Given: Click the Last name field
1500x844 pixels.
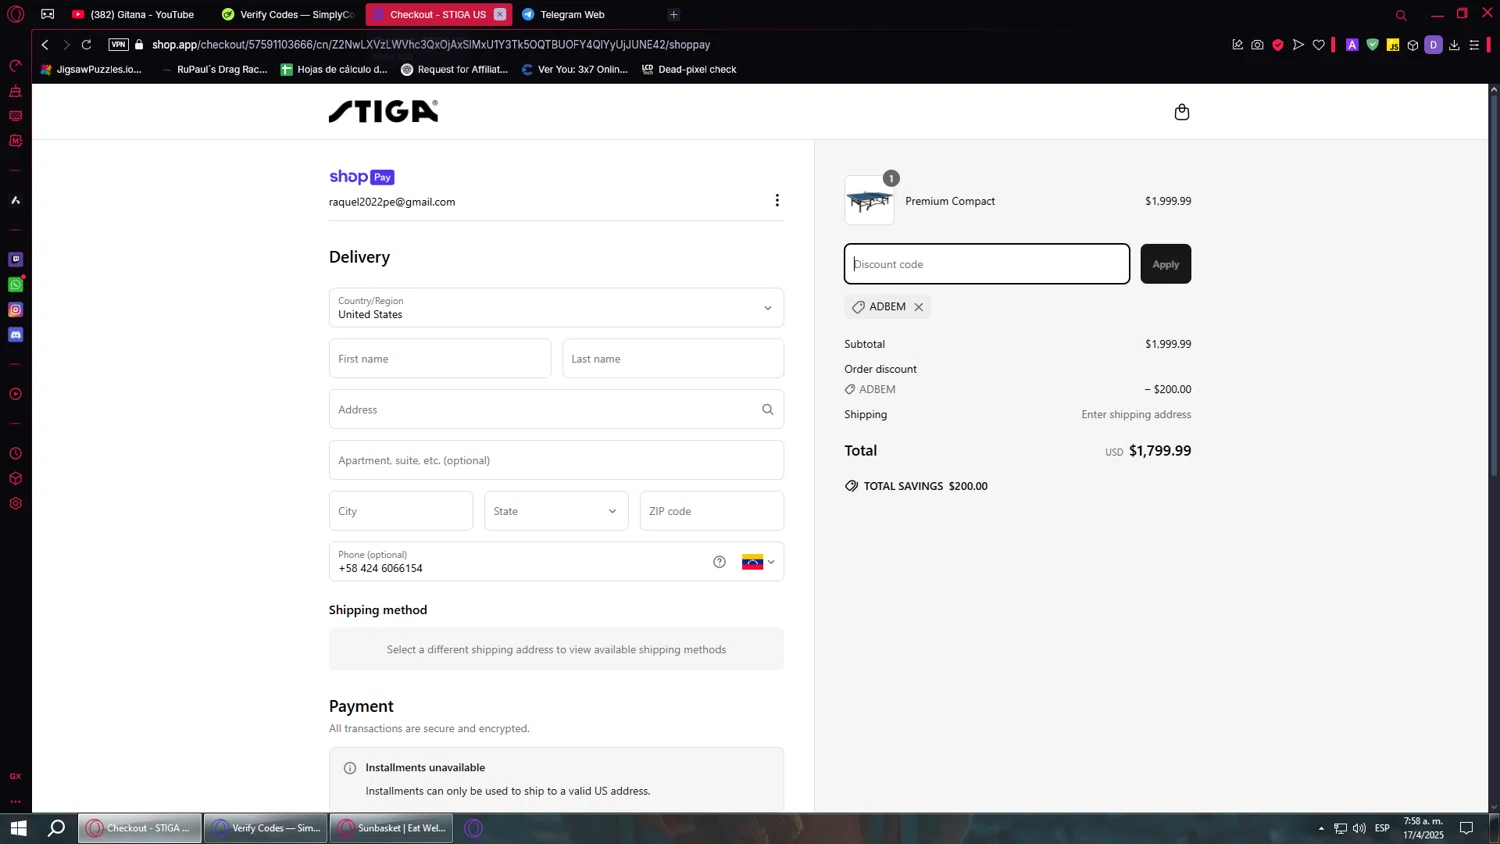Looking at the screenshot, I should (673, 359).
